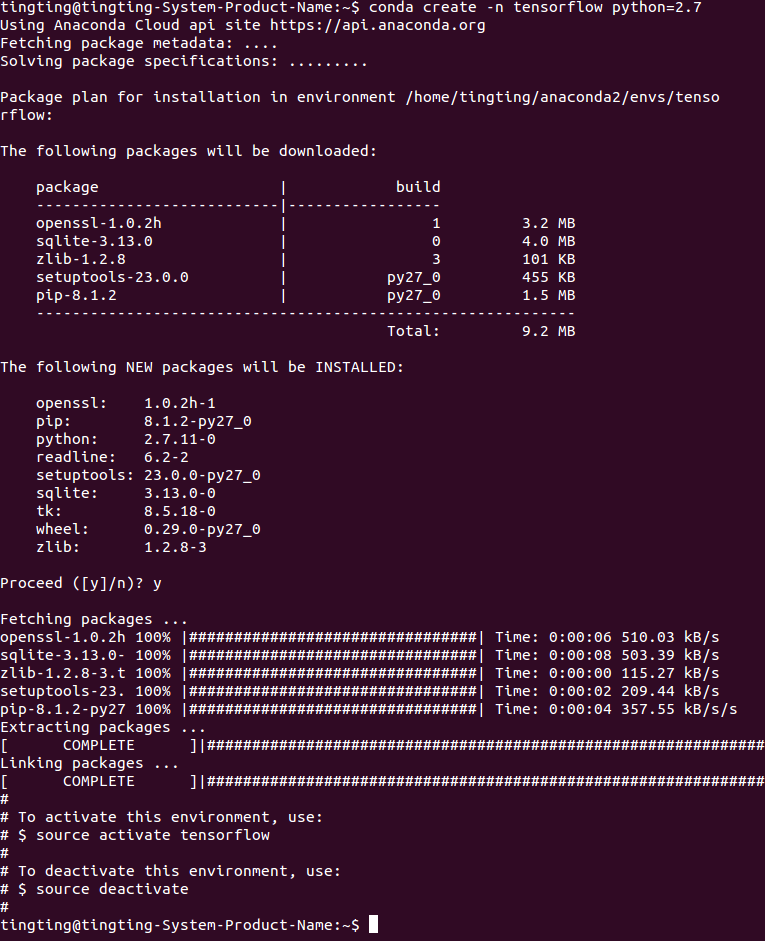Click the setuptools version 23.0.0-py27_0

[x=202, y=476]
